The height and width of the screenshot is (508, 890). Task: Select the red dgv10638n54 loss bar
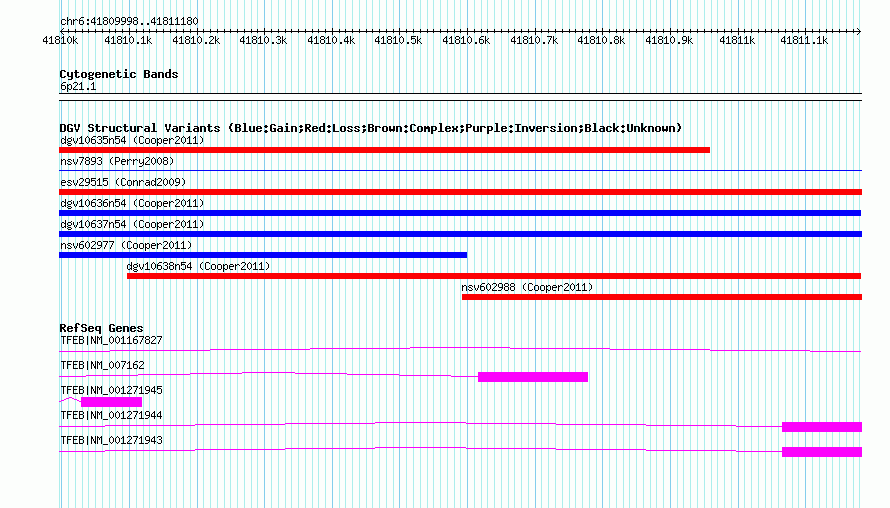[494, 276]
